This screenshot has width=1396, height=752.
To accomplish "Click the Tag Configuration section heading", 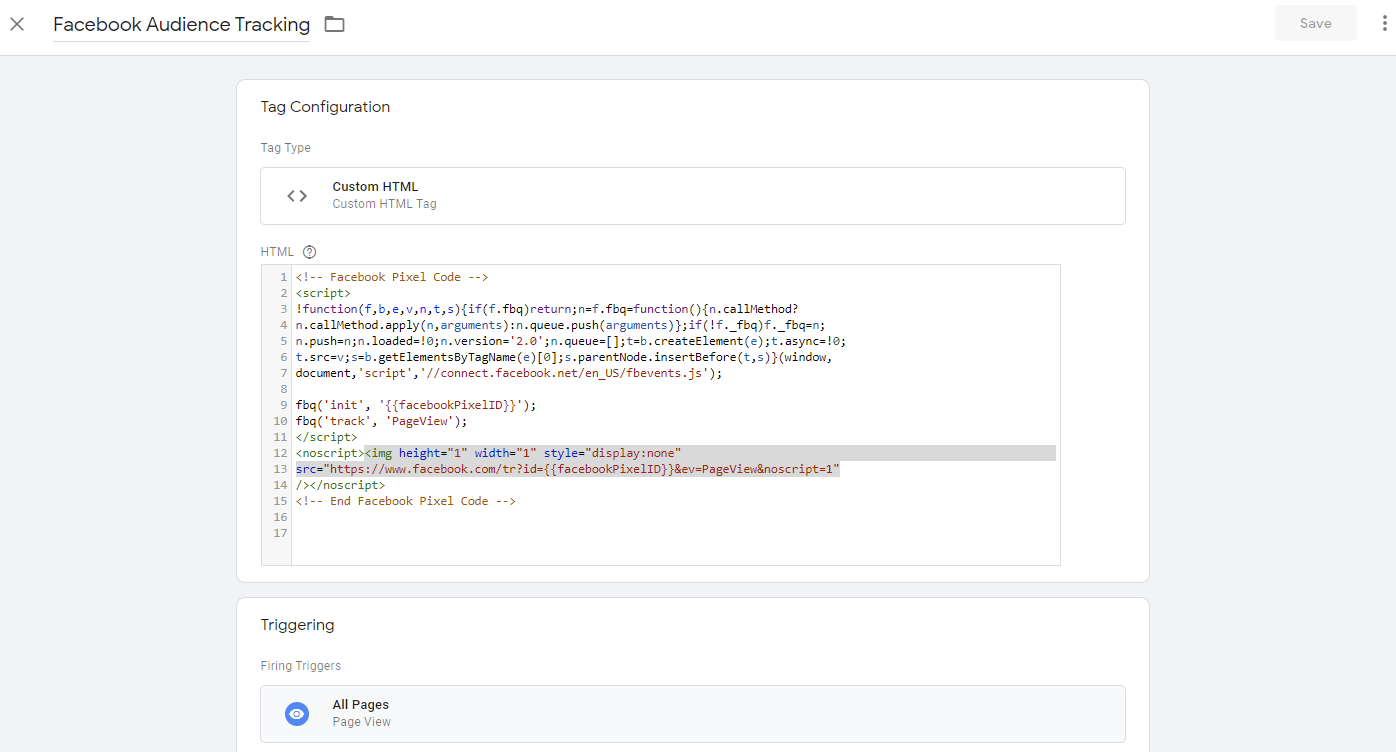I will (x=325, y=107).
